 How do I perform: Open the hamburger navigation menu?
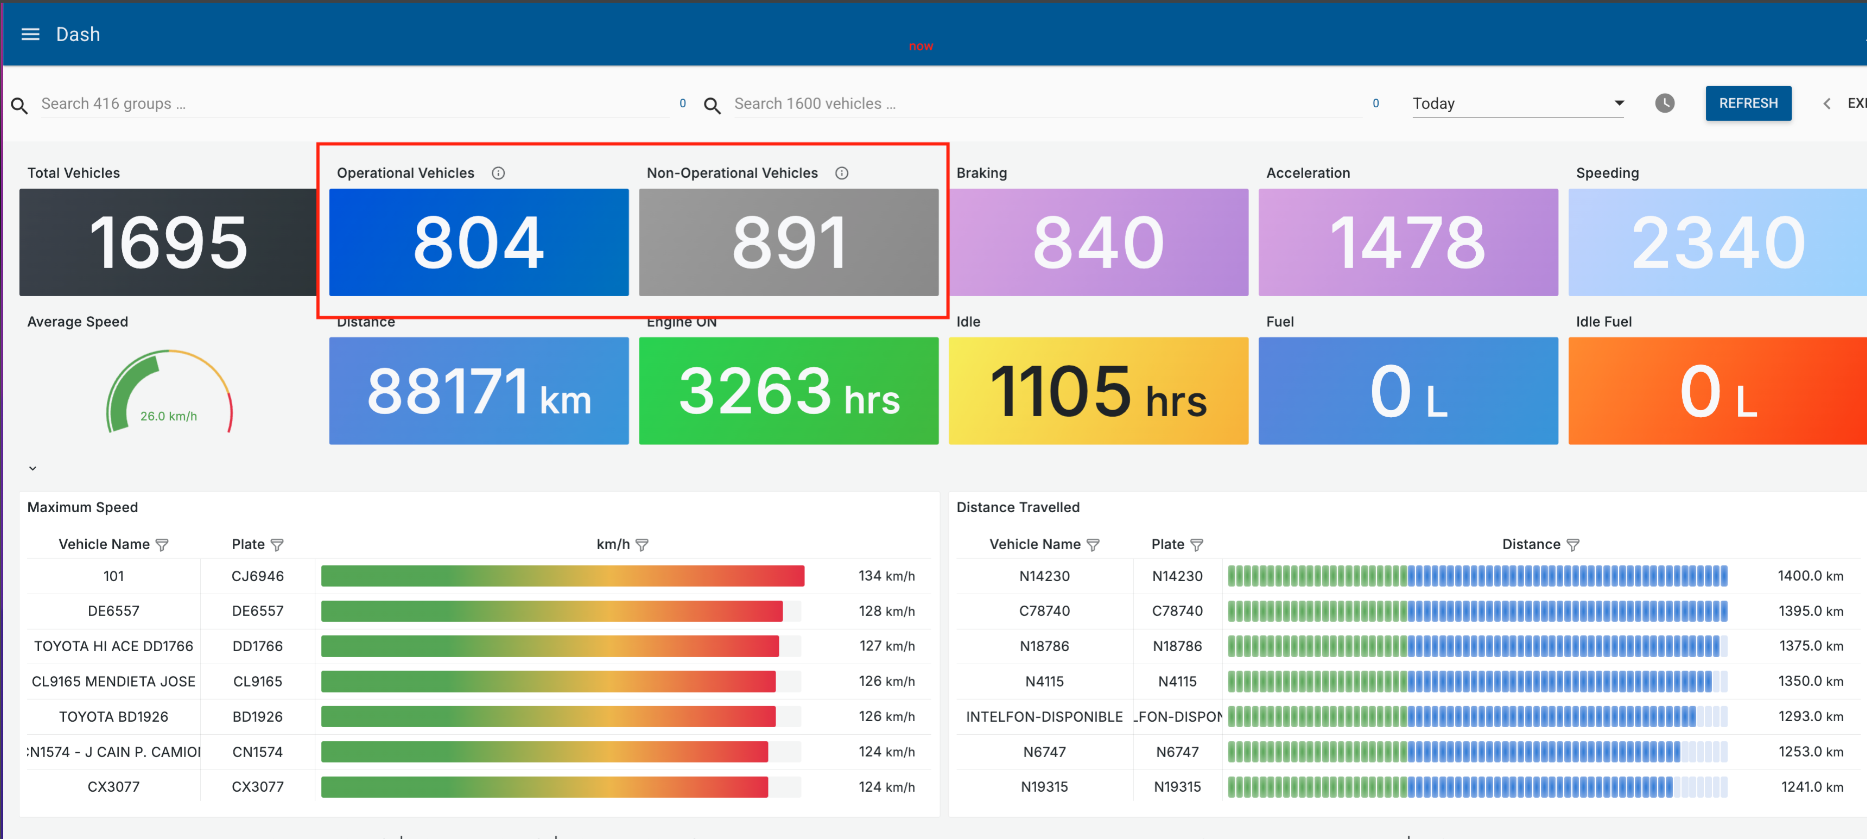30,34
